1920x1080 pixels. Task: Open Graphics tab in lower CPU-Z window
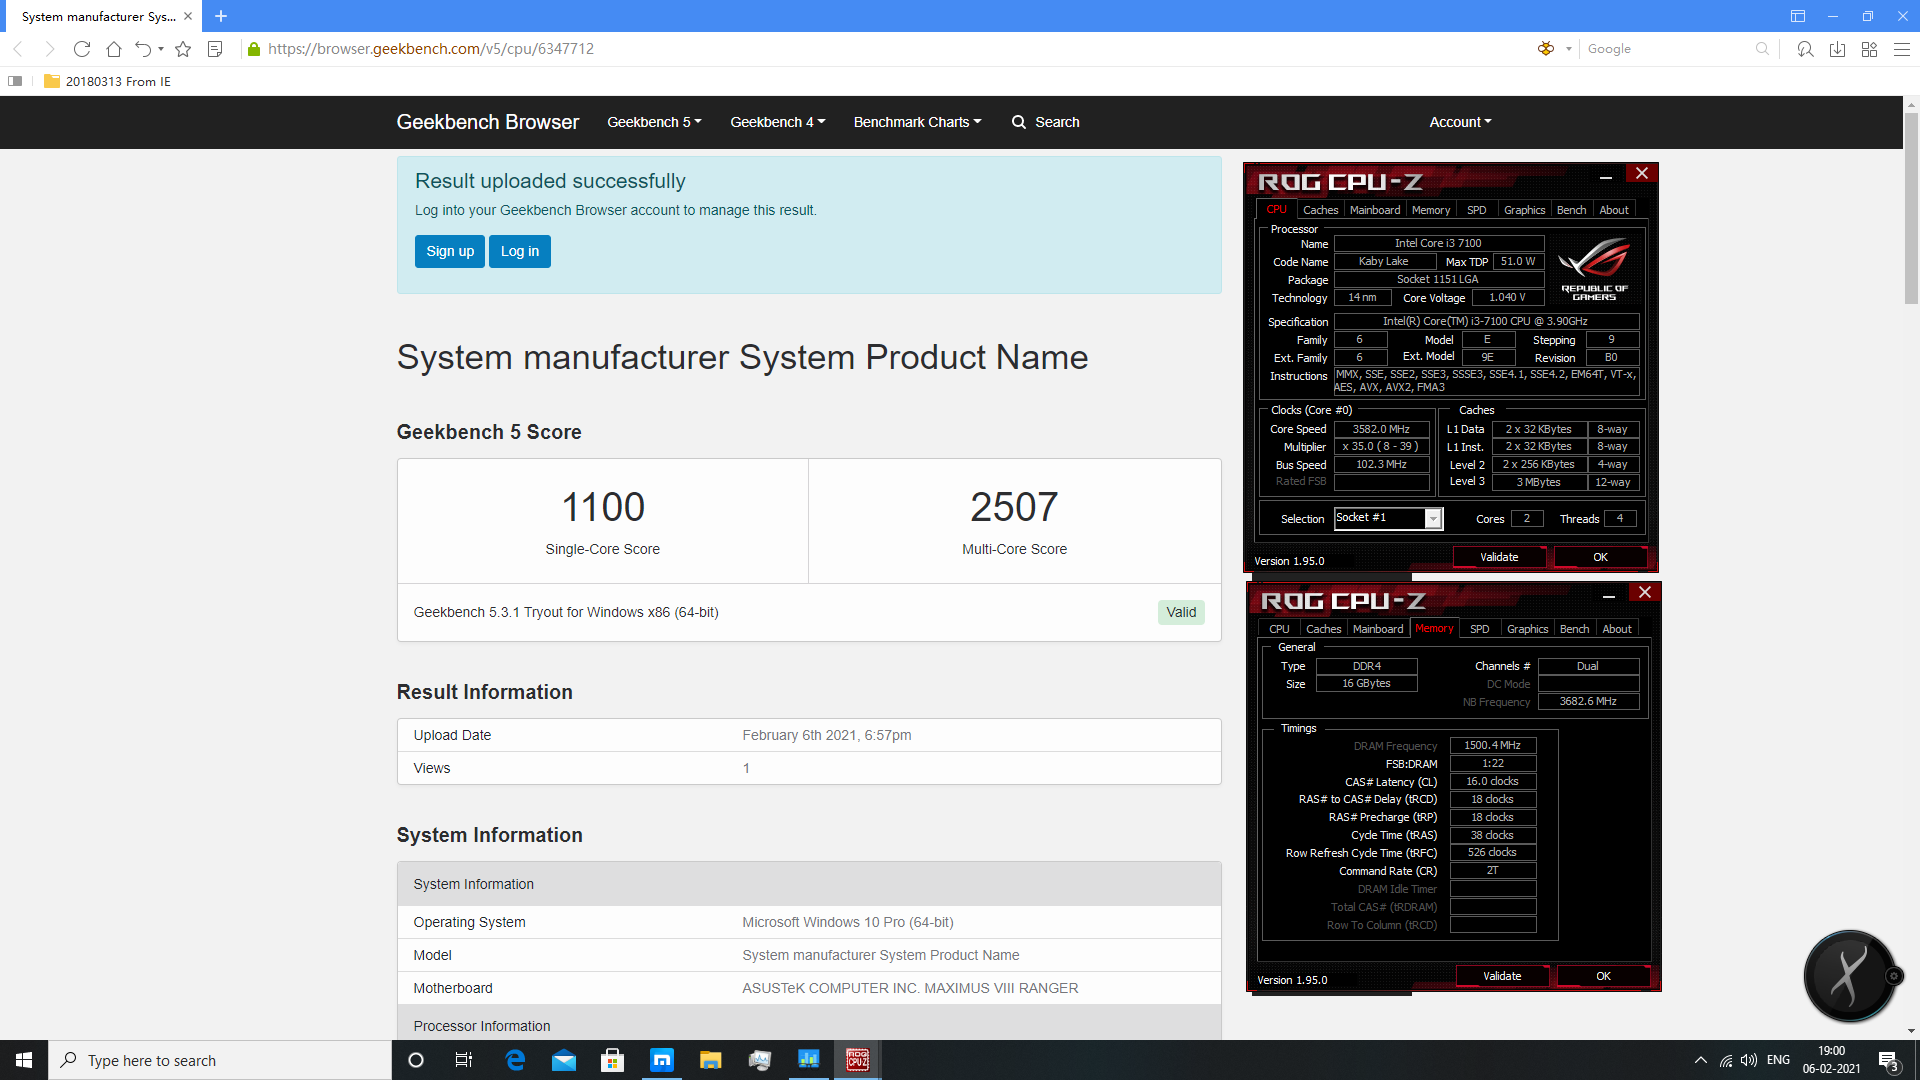pos(1528,629)
